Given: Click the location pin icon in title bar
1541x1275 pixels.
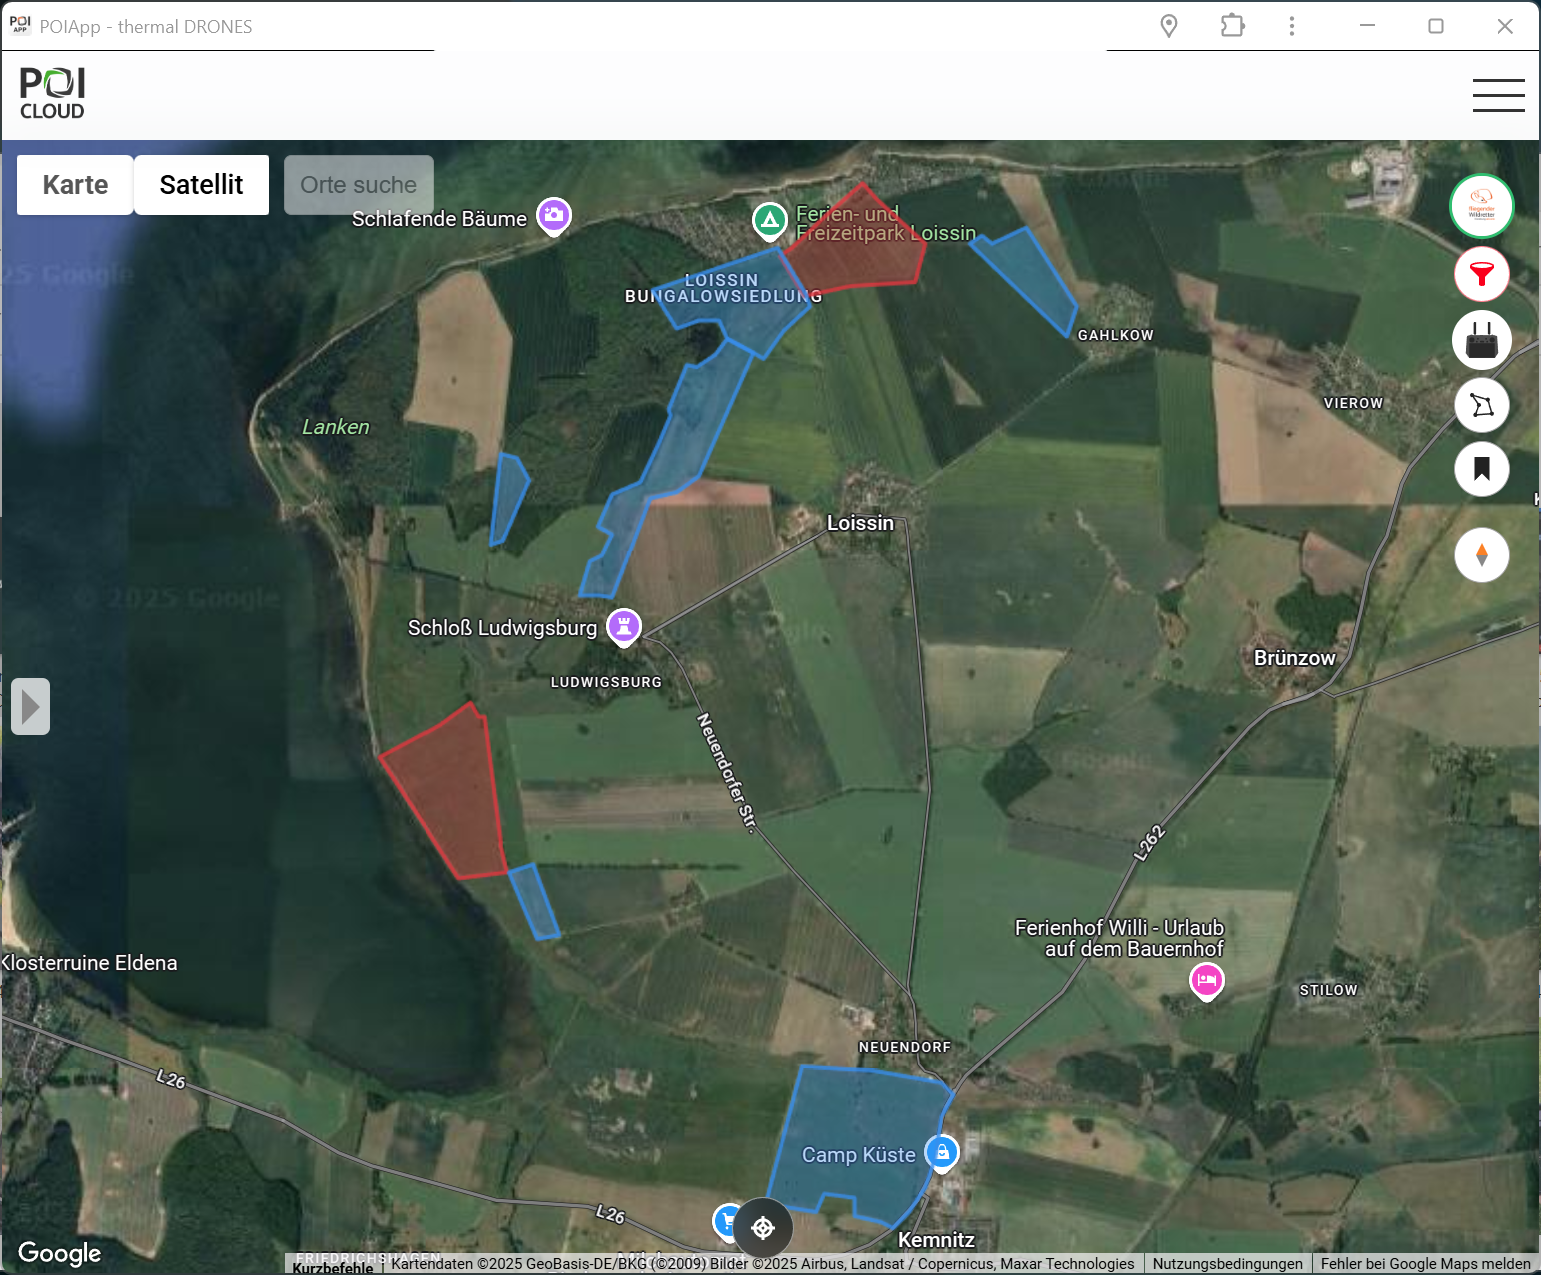Looking at the screenshot, I should point(1168,26).
